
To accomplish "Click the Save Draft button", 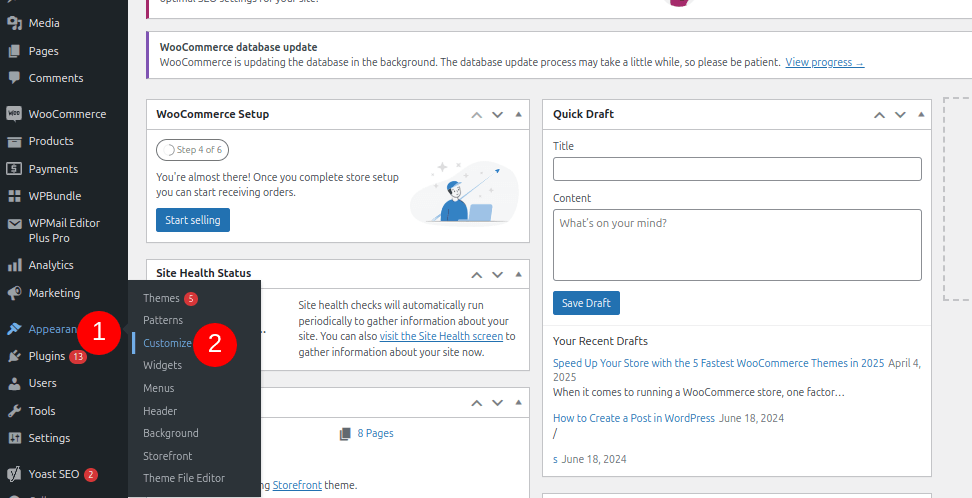I will click(x=586, y=303).
